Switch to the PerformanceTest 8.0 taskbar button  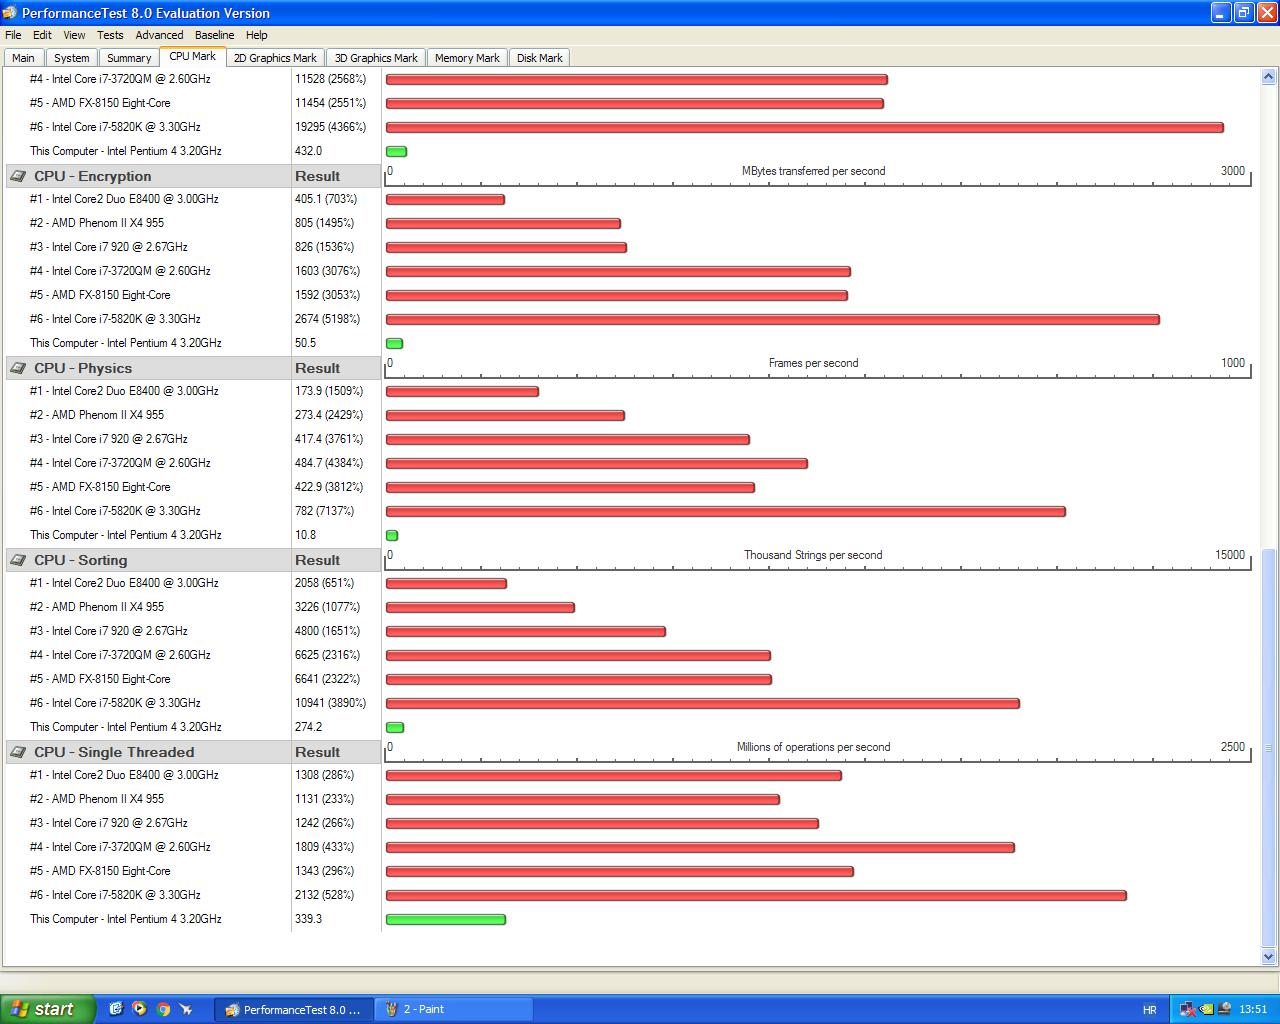(x=294, y=1010)
